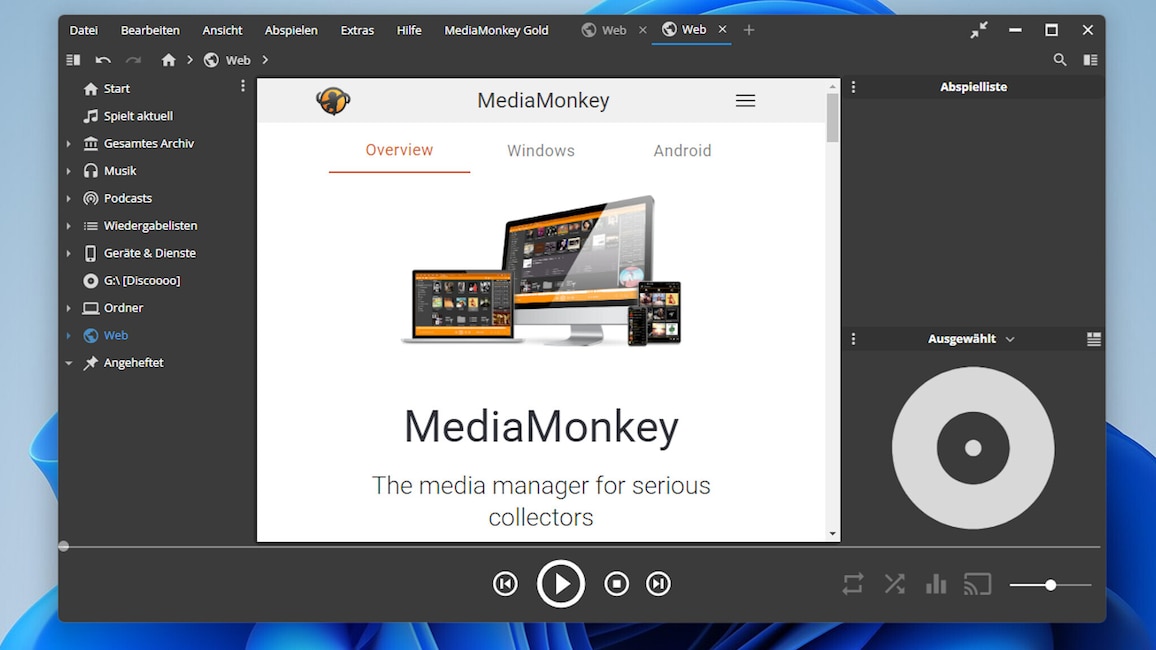
Task: Select the Overview tab on the web page
Action: click(x=400, y=150)
